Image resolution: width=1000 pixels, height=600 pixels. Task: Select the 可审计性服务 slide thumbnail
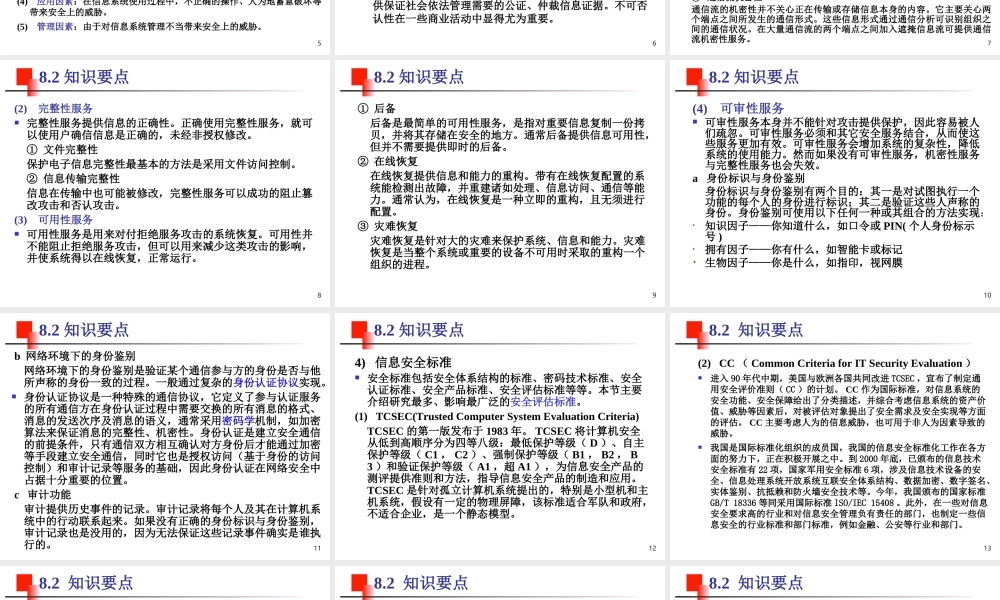(x=835, y=180)
